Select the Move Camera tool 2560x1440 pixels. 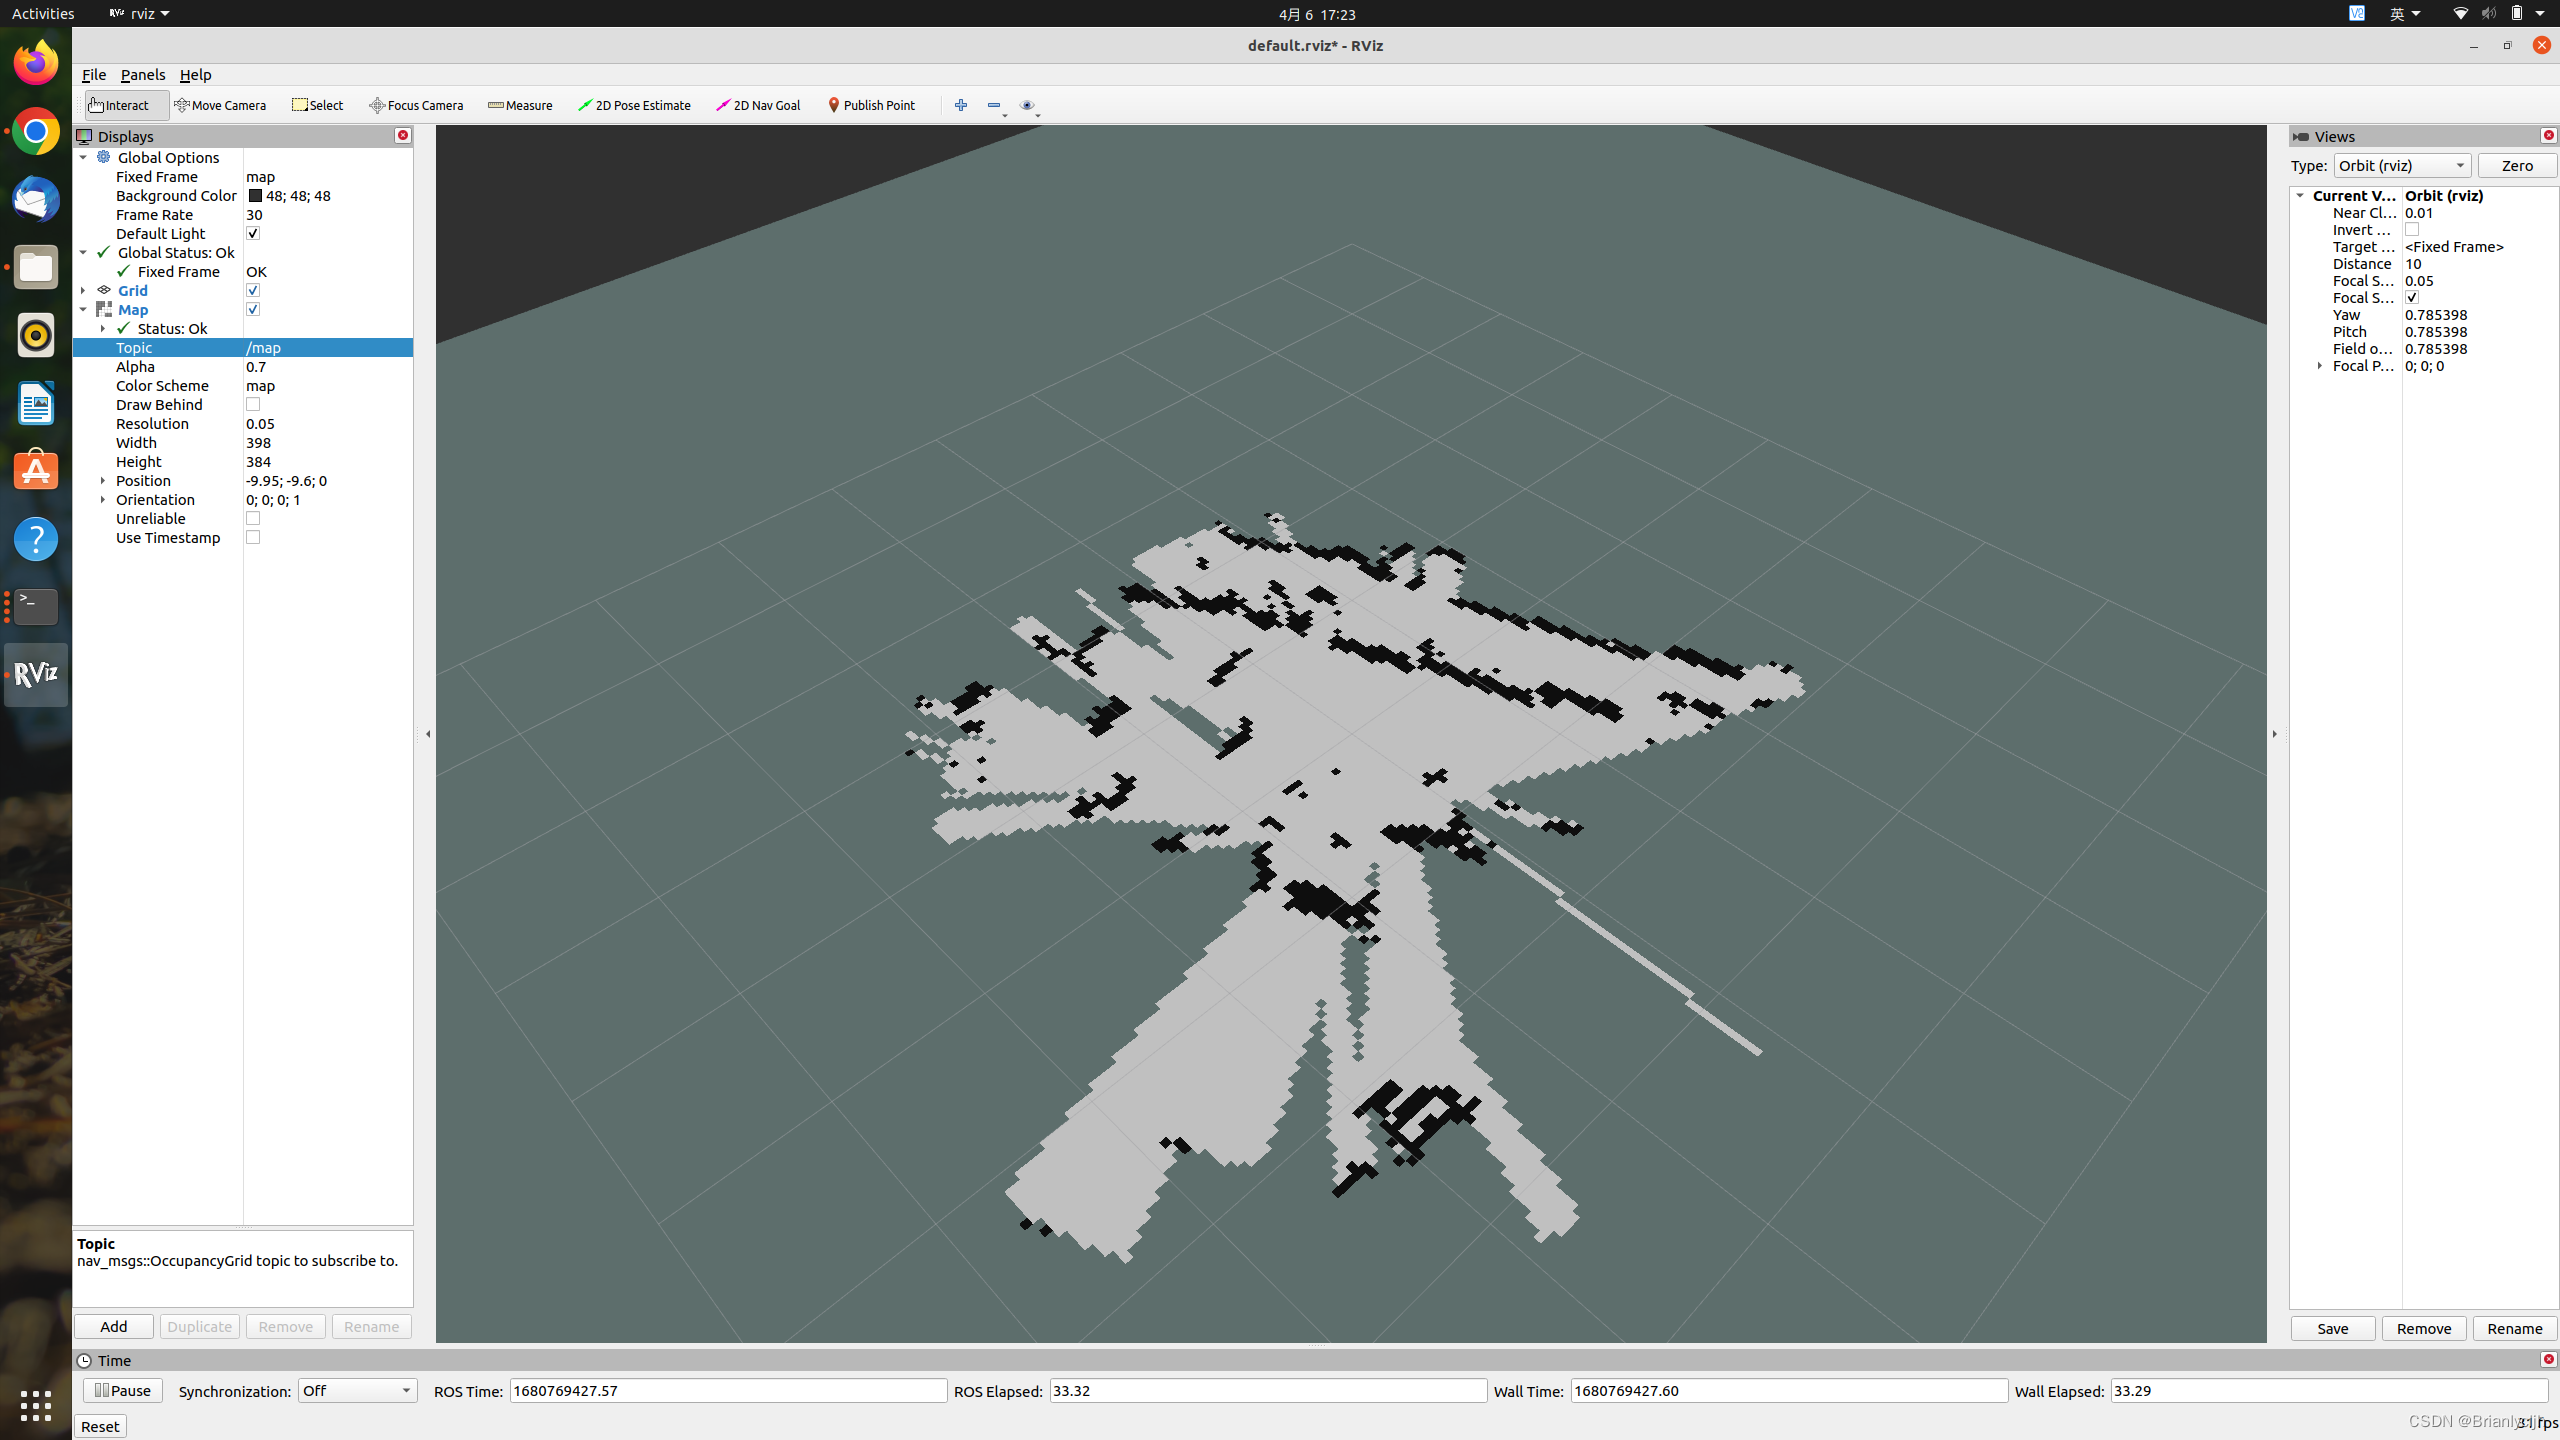pos(220,105)
